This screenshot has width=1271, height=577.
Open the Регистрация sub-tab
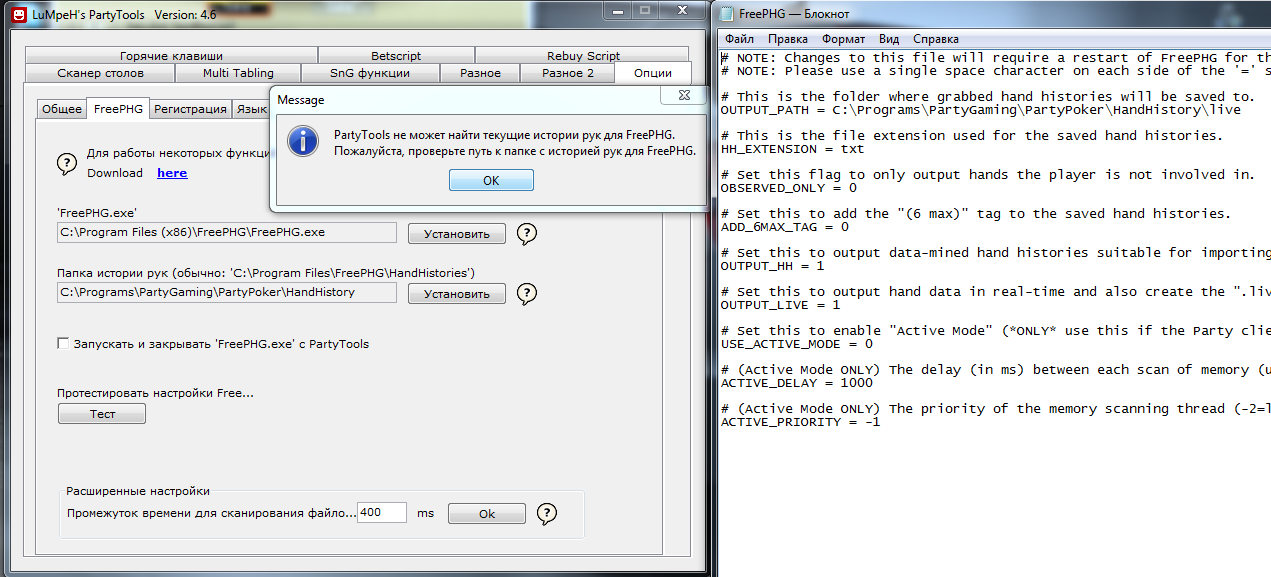[x=190, y=109]
